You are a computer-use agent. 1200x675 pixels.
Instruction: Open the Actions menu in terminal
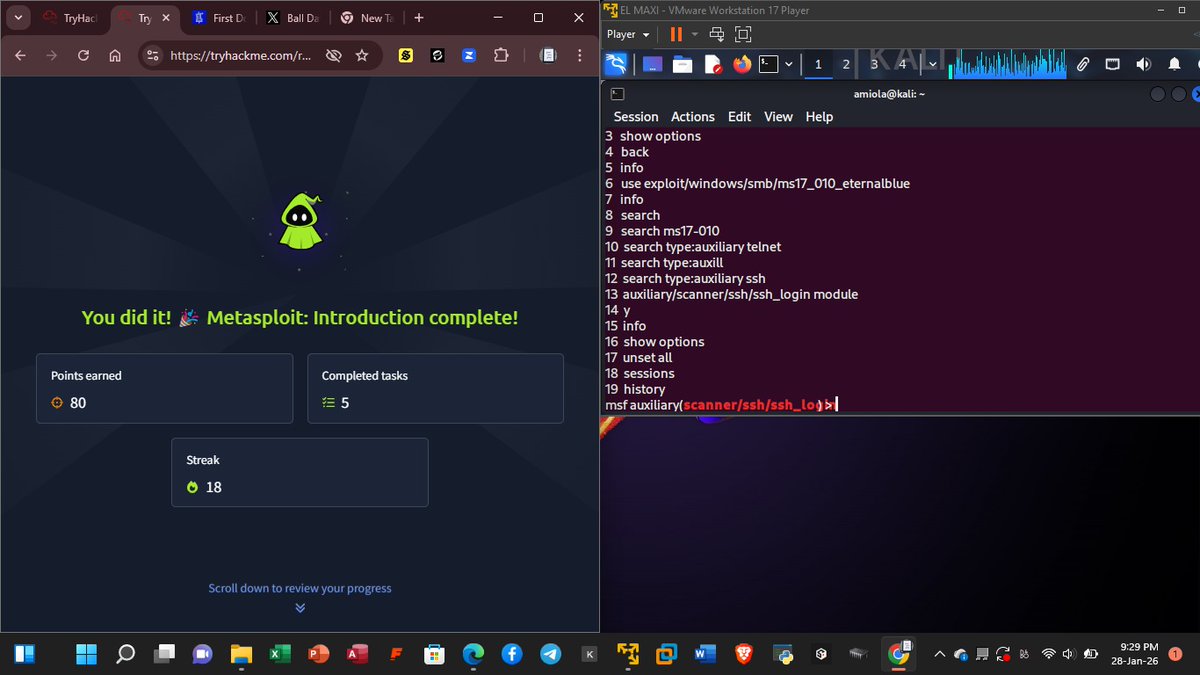click(x=693, y=117)
